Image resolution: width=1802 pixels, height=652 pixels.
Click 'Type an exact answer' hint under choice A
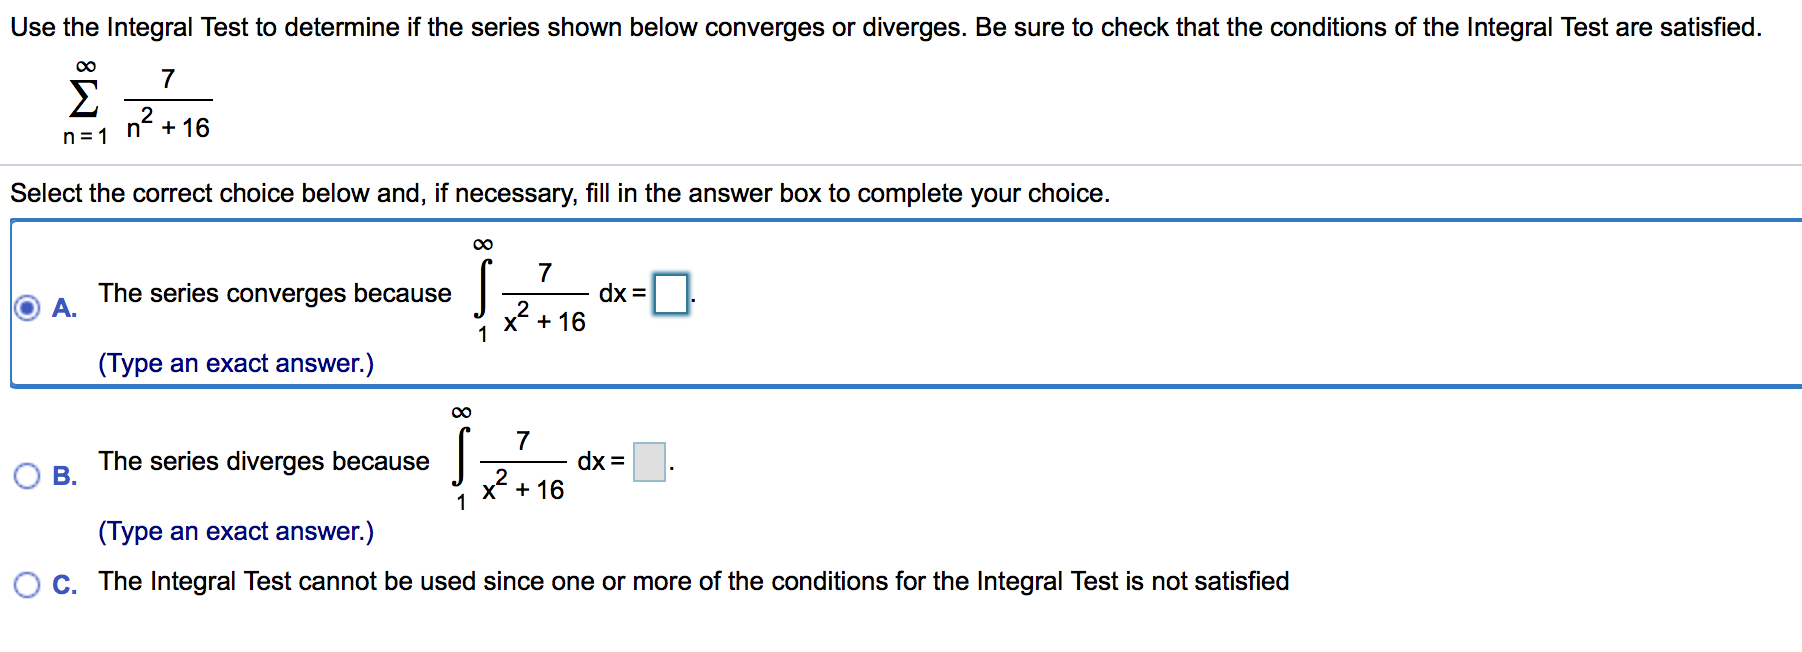(x=236, y=363)
